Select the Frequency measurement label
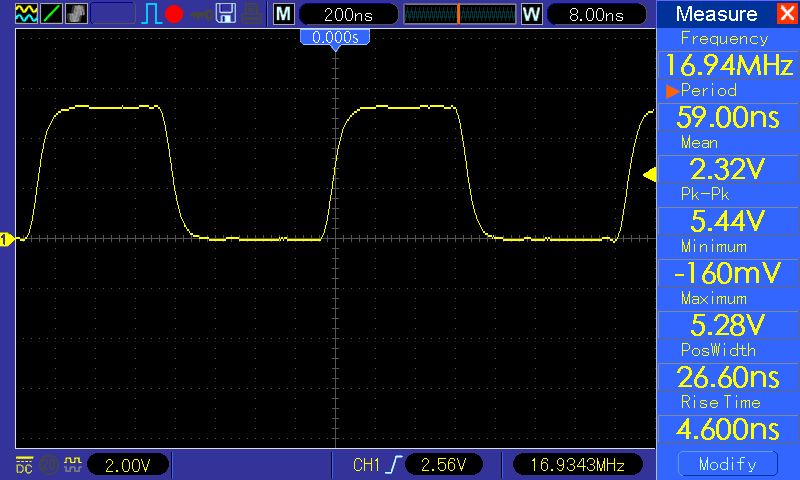 click(x=724, y=39)
